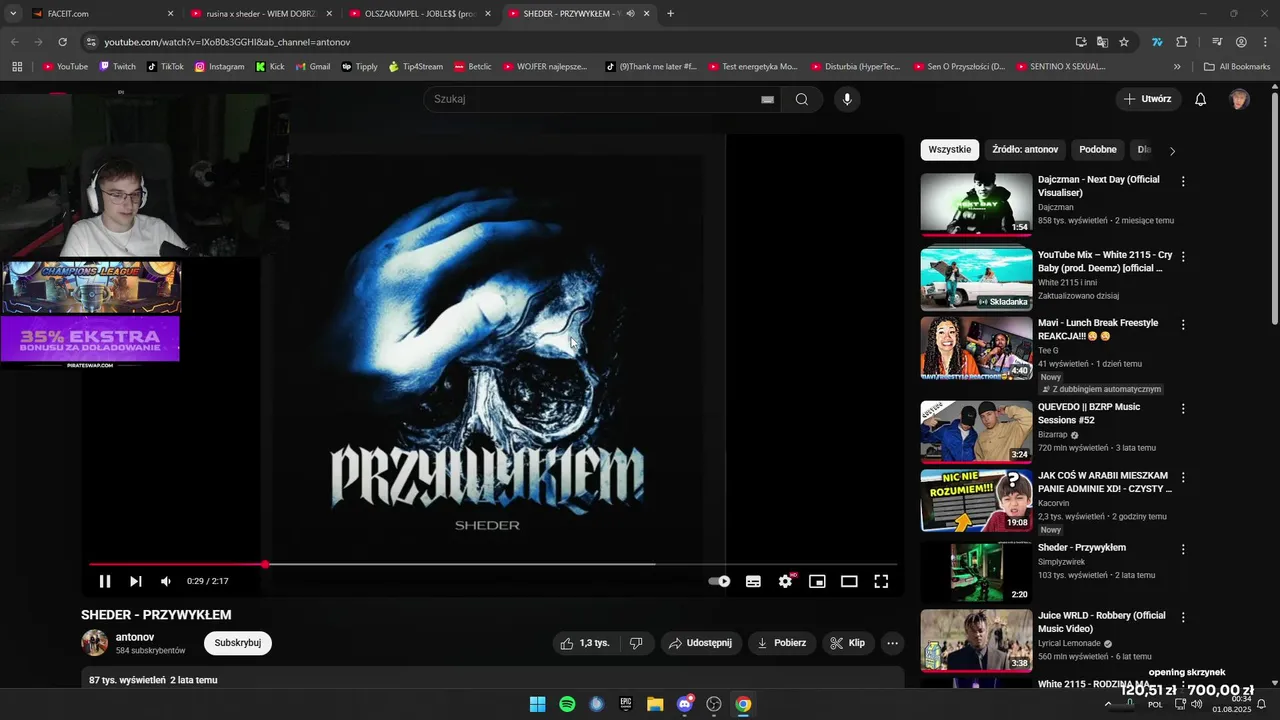
Task: Enter fullscreen video mode
Action: click(x=881, y=581)
